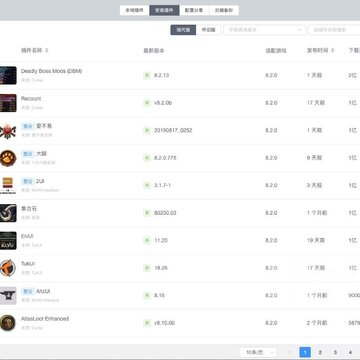Click version text "v8.2.0b"
This screenshot has width=360, height=360.
click(163, 103)
